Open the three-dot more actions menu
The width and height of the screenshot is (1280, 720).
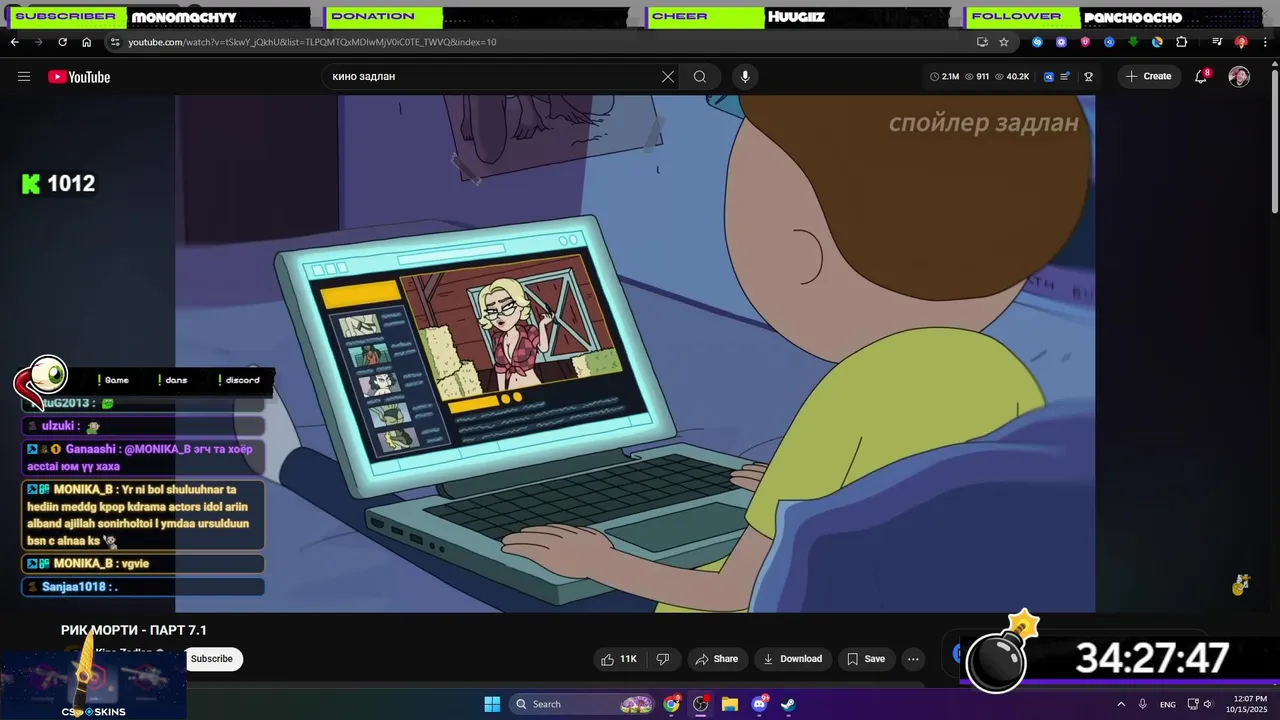pos(913,659)
